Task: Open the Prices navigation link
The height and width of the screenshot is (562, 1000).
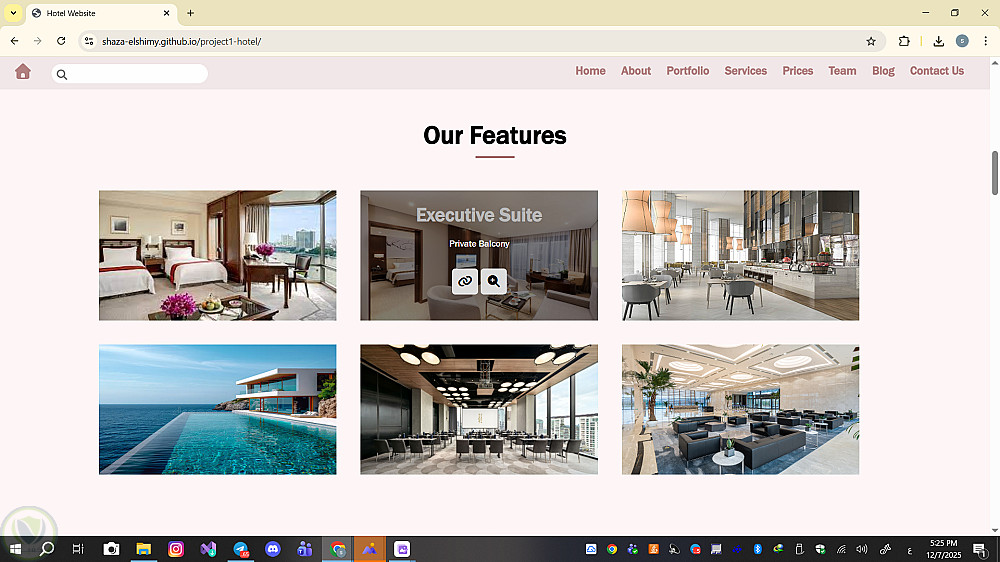Action: pos(798,71)
